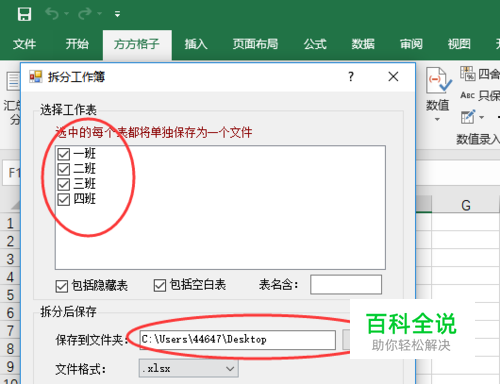This screenshot has width=500, height=384.
Task: Click the Undo arrow icon
Action: click(x=52, y=14)
